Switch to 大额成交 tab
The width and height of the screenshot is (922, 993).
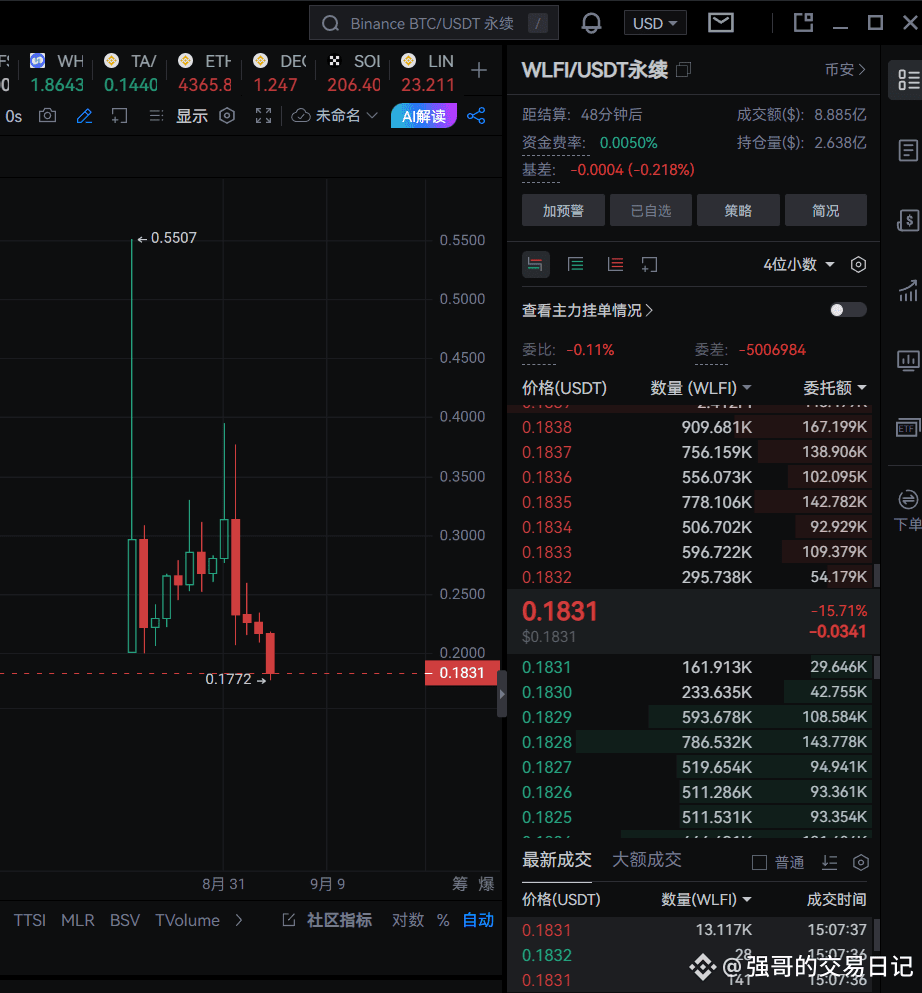click(x=647, y=859)
